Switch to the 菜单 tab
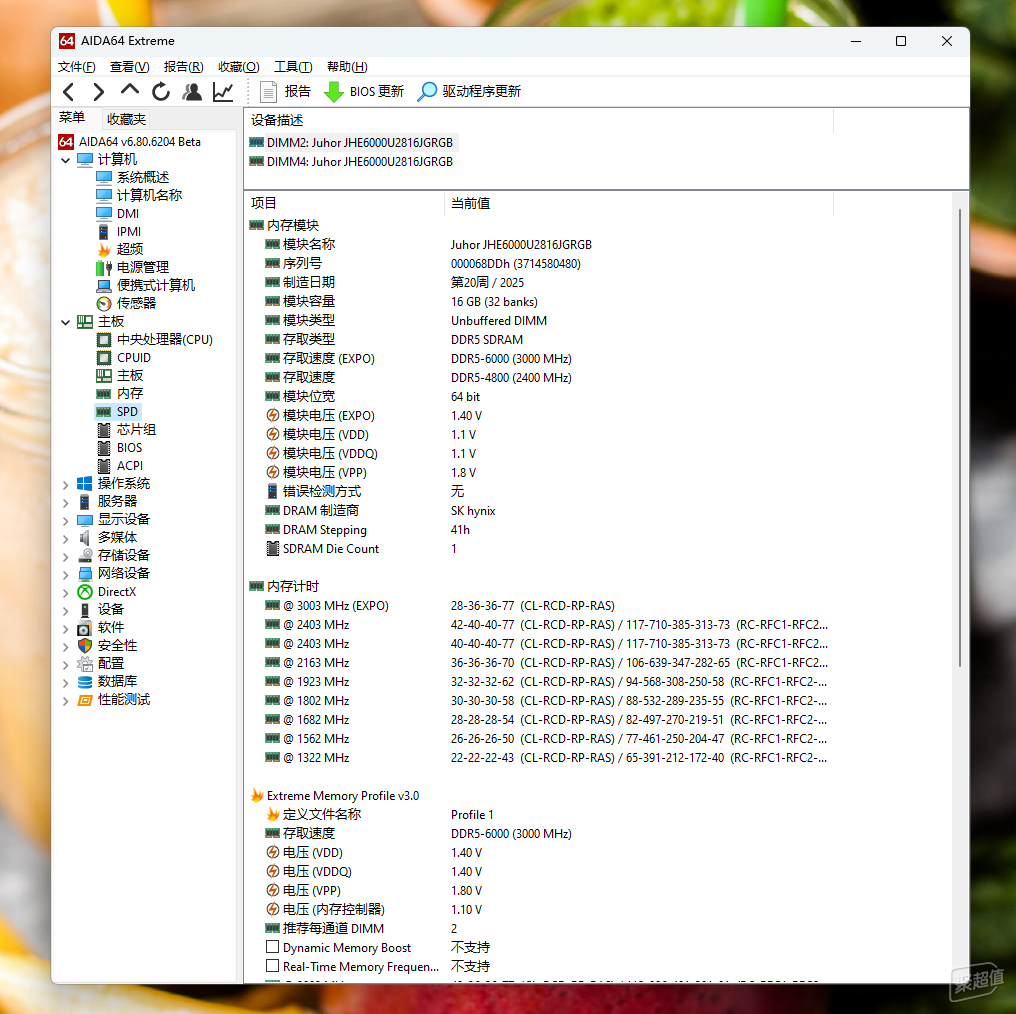Image resolution: width=1016 pixels, height=1014 pixels. click(x=72, y=117)
